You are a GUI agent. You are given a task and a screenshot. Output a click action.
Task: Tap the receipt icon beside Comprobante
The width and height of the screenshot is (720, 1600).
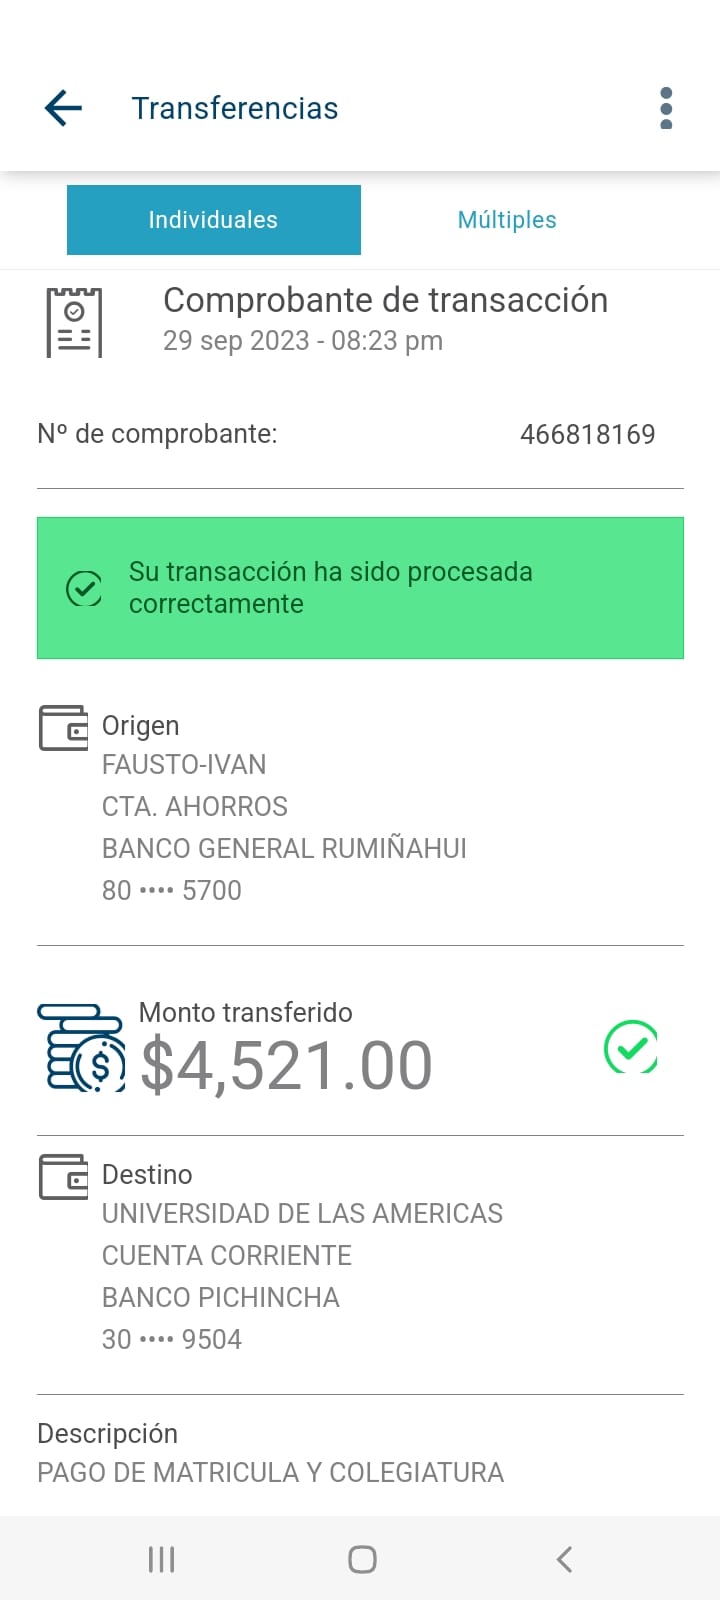click(74, 322)
